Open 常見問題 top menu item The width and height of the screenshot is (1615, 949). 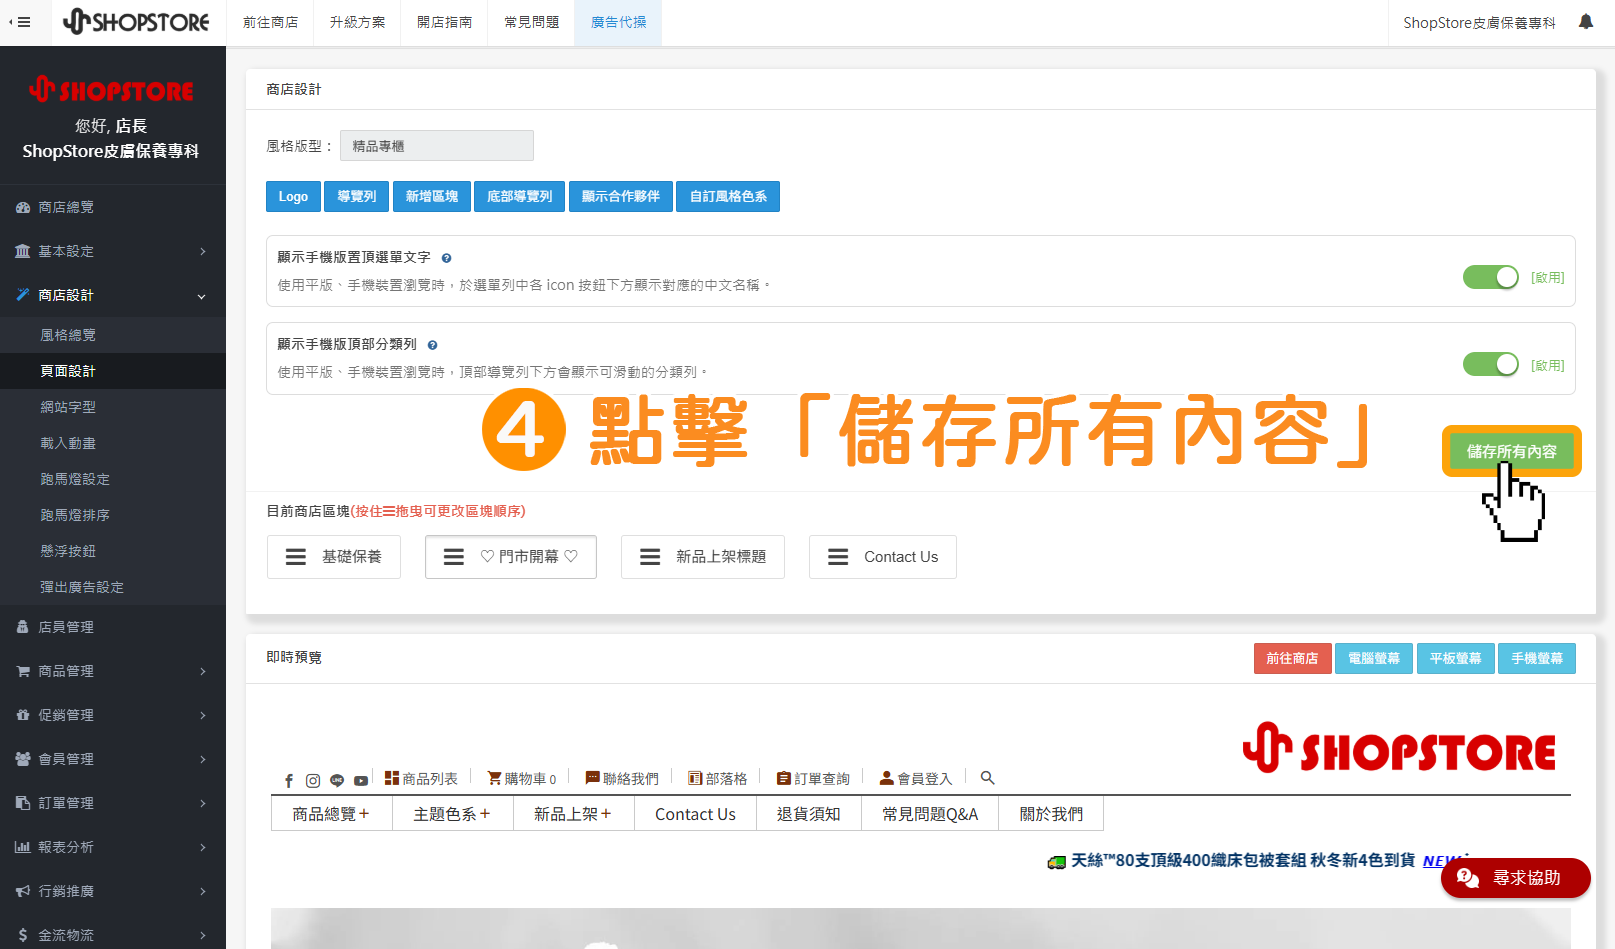click(531, 22)
